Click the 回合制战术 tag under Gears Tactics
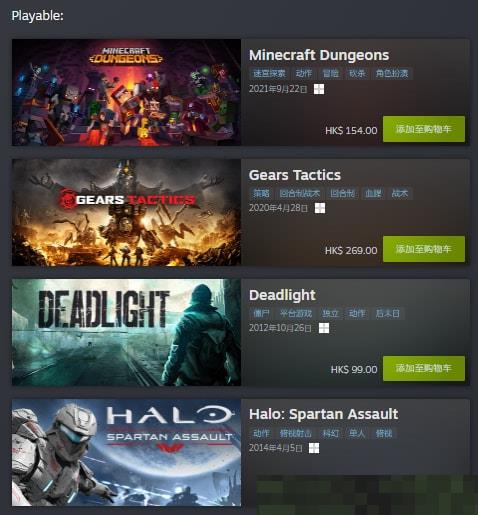 click(300, 193)
